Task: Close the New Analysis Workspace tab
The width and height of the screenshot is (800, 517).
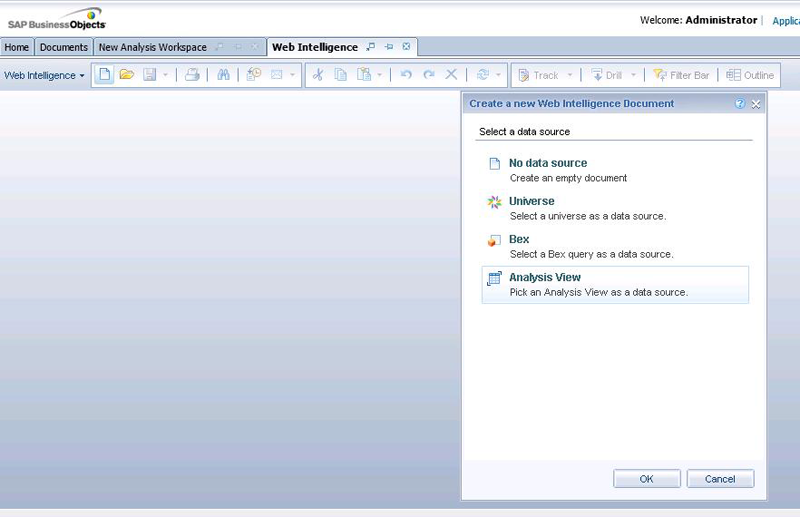Action: (x=254, y=47)
